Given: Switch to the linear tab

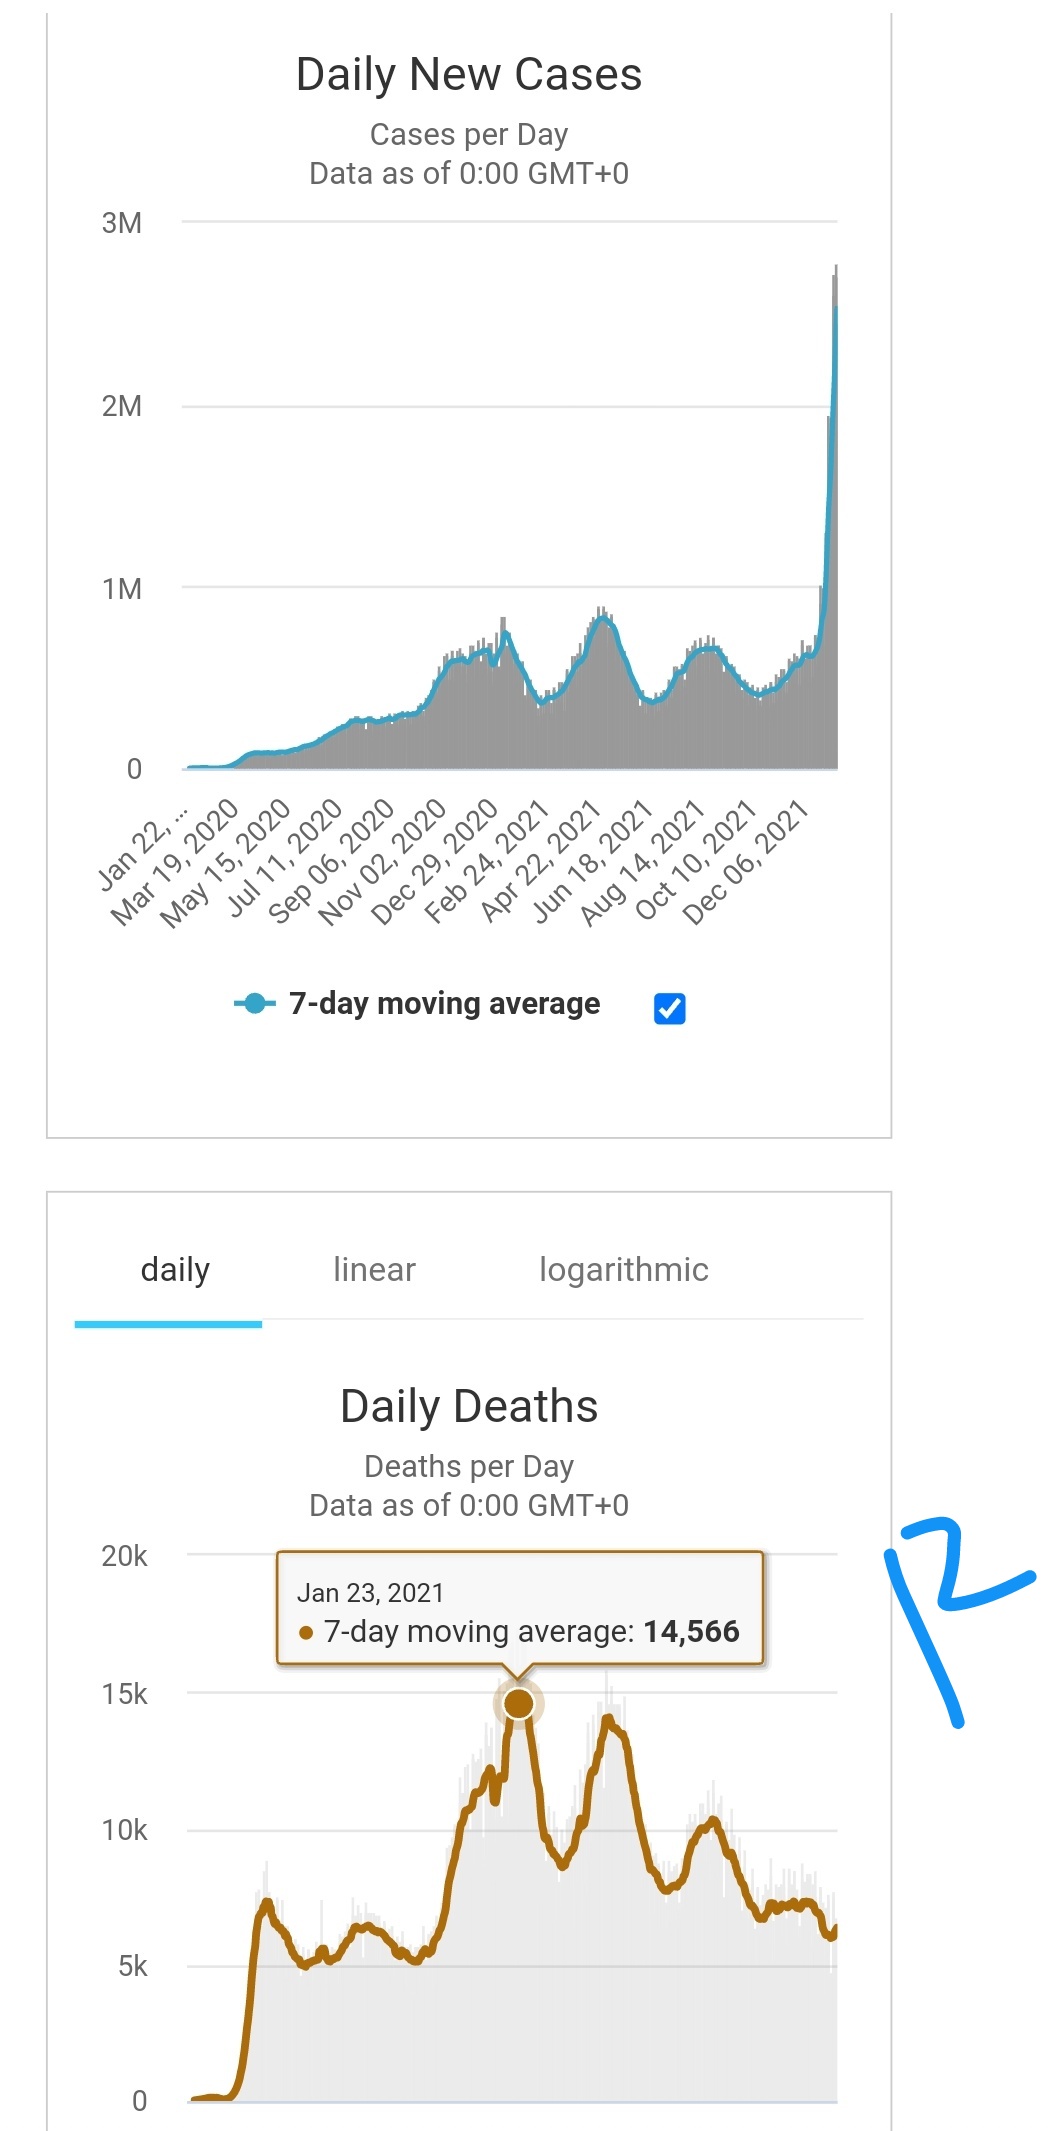Looking at the screenshot, I should 374,1270.
